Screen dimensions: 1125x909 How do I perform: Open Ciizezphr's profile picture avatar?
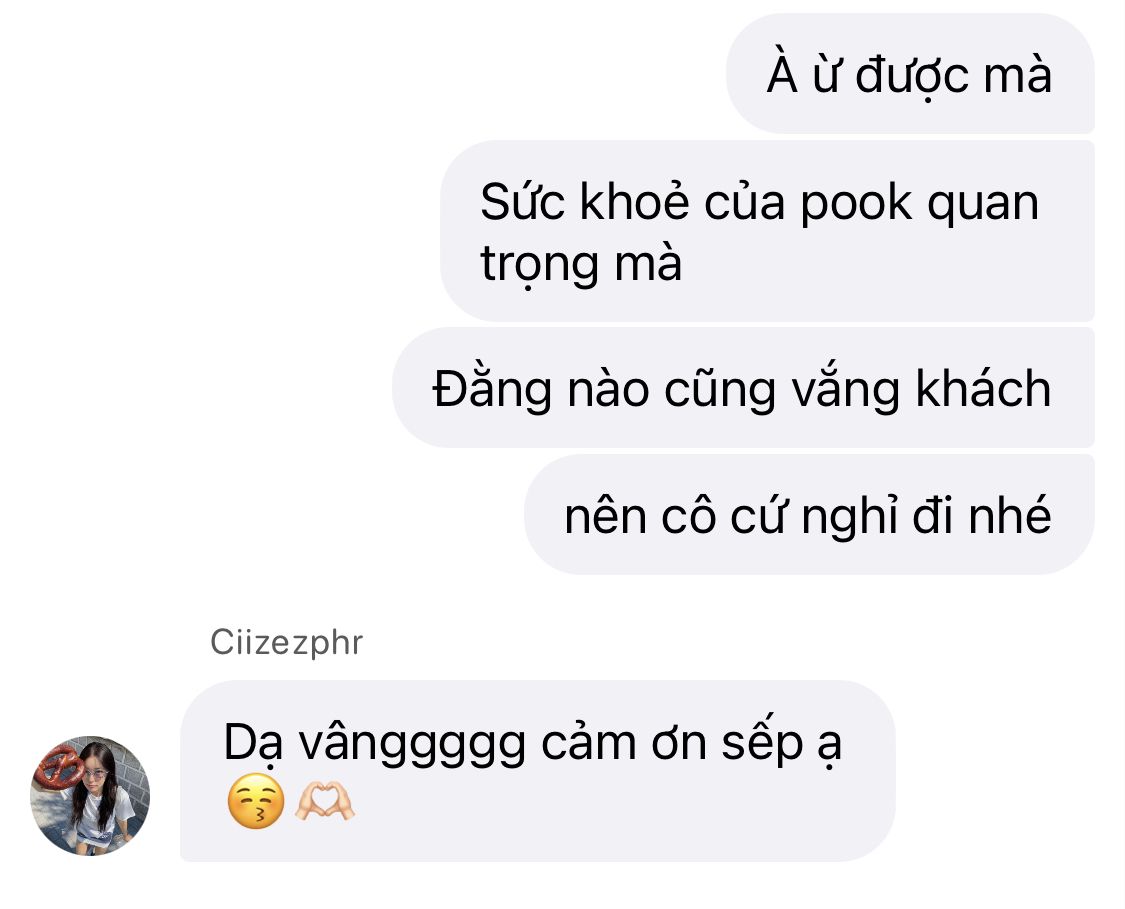pos(90,795)
